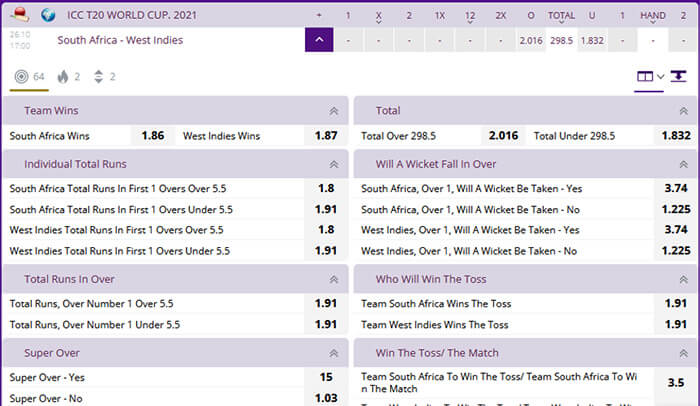This screenshot has height=406, width=700.
Task: Pick West Indies first over Over 5.5
Action: [326, 230]
